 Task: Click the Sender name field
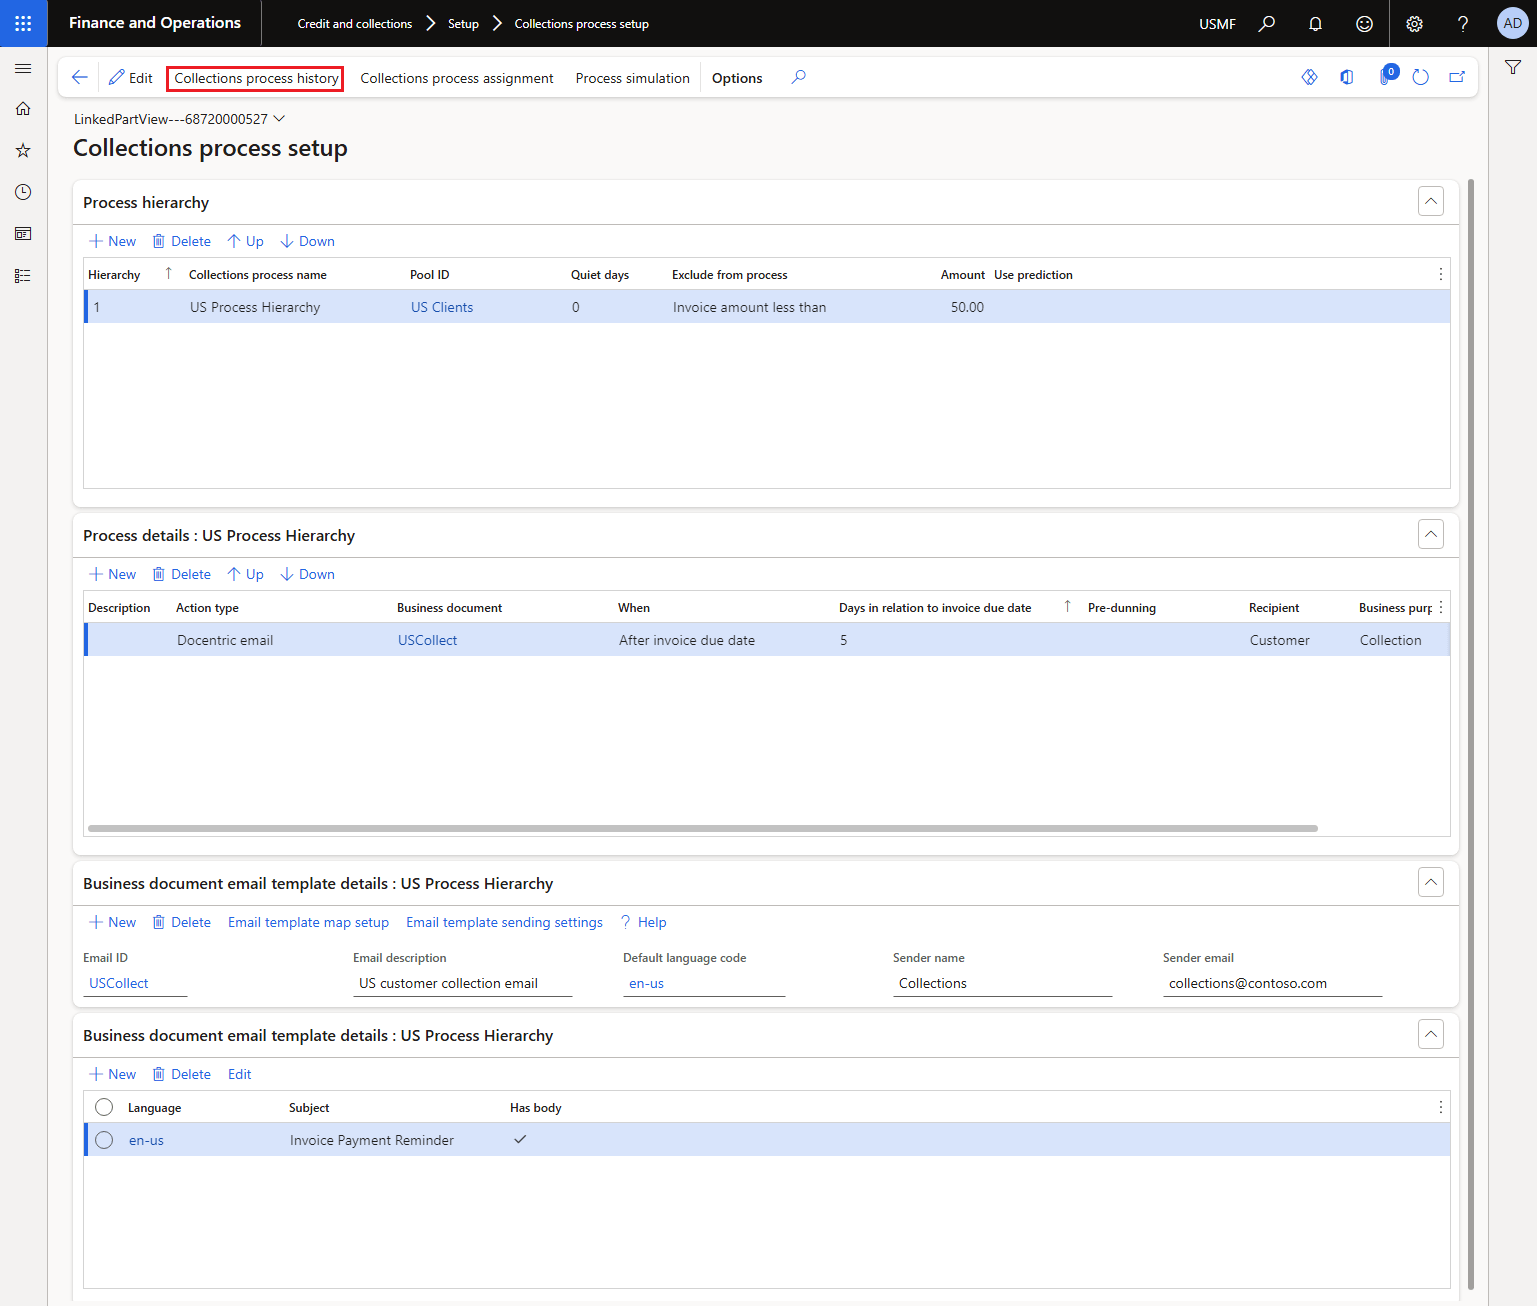[x=1002, y=983]
